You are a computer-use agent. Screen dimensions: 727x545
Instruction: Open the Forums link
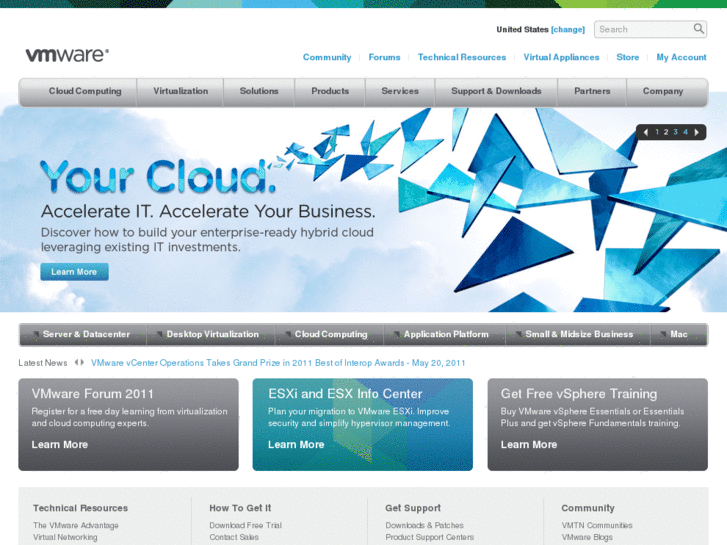point(384,57)
